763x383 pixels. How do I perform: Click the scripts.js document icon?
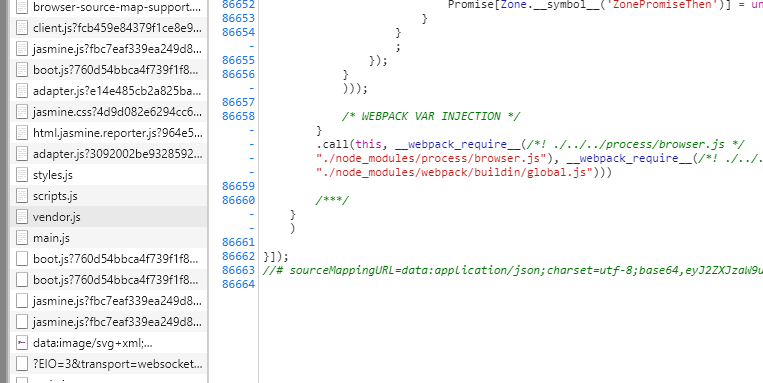(22, 196)
